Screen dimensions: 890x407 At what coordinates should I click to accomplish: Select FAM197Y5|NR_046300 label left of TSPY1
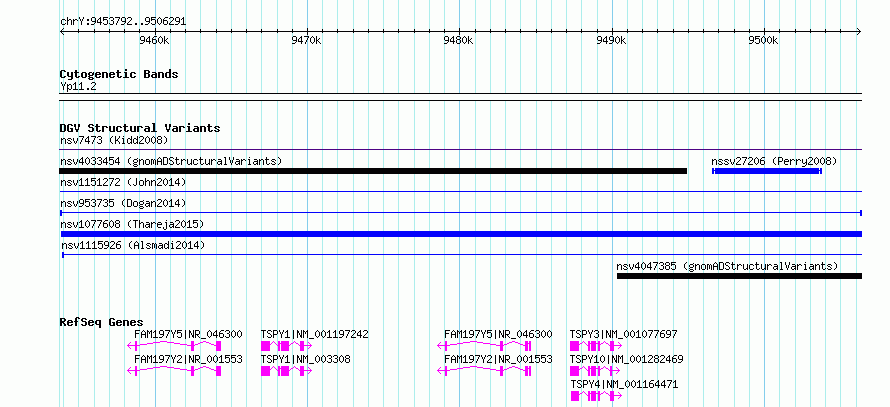click(188, 334)
